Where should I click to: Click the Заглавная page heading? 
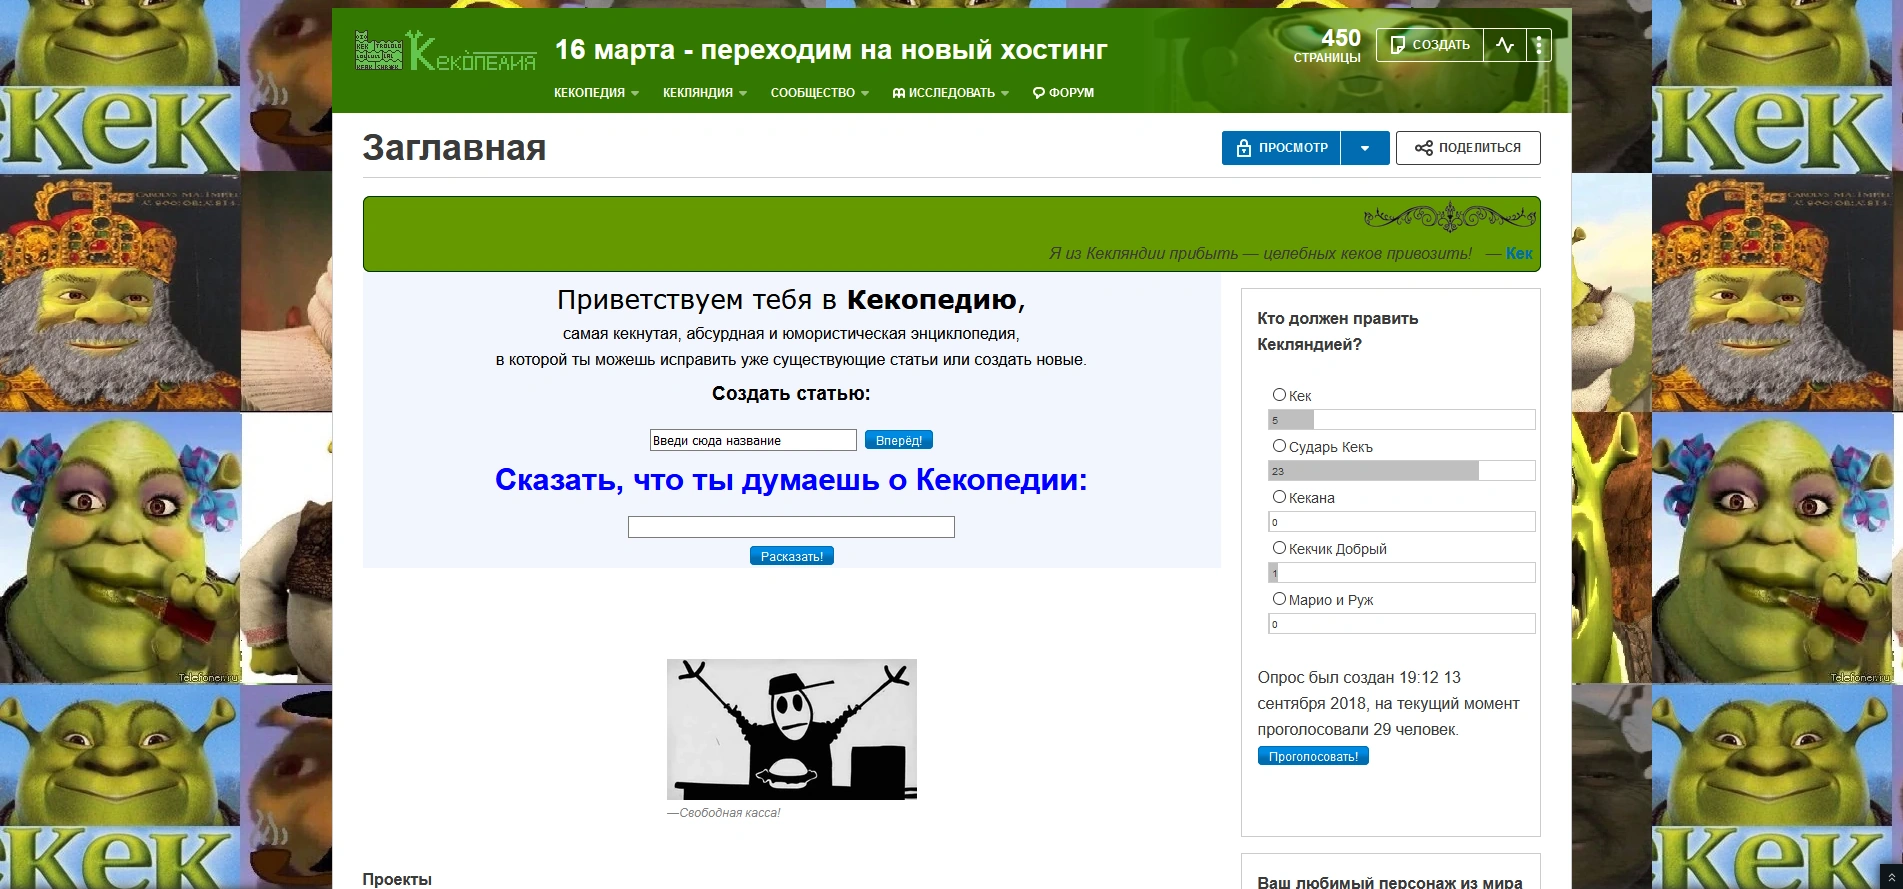[x=454, y=148]
